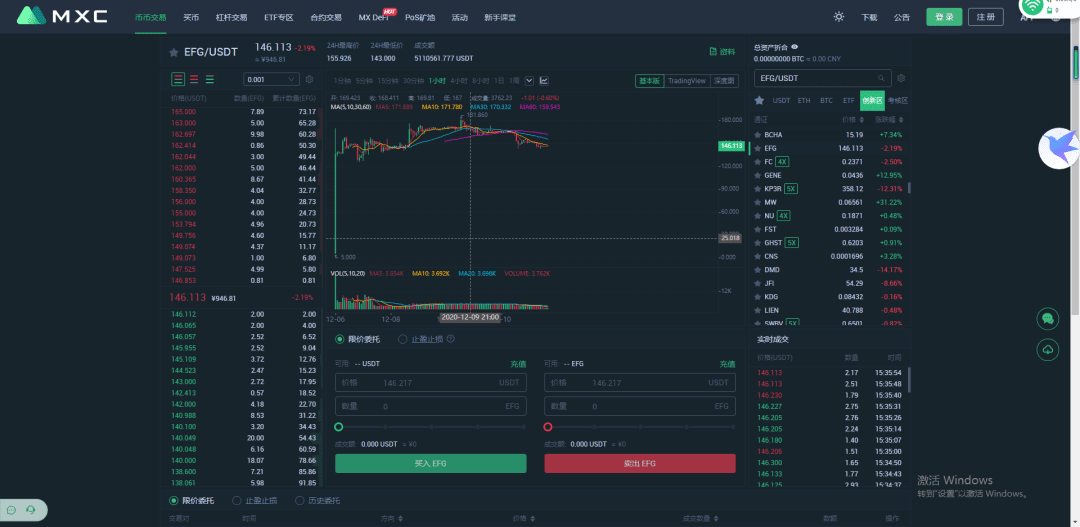Viewport: 1080px width, 527px height.
Task: Click sell quantity 数量 input field
Action: [x=640, y=406]
